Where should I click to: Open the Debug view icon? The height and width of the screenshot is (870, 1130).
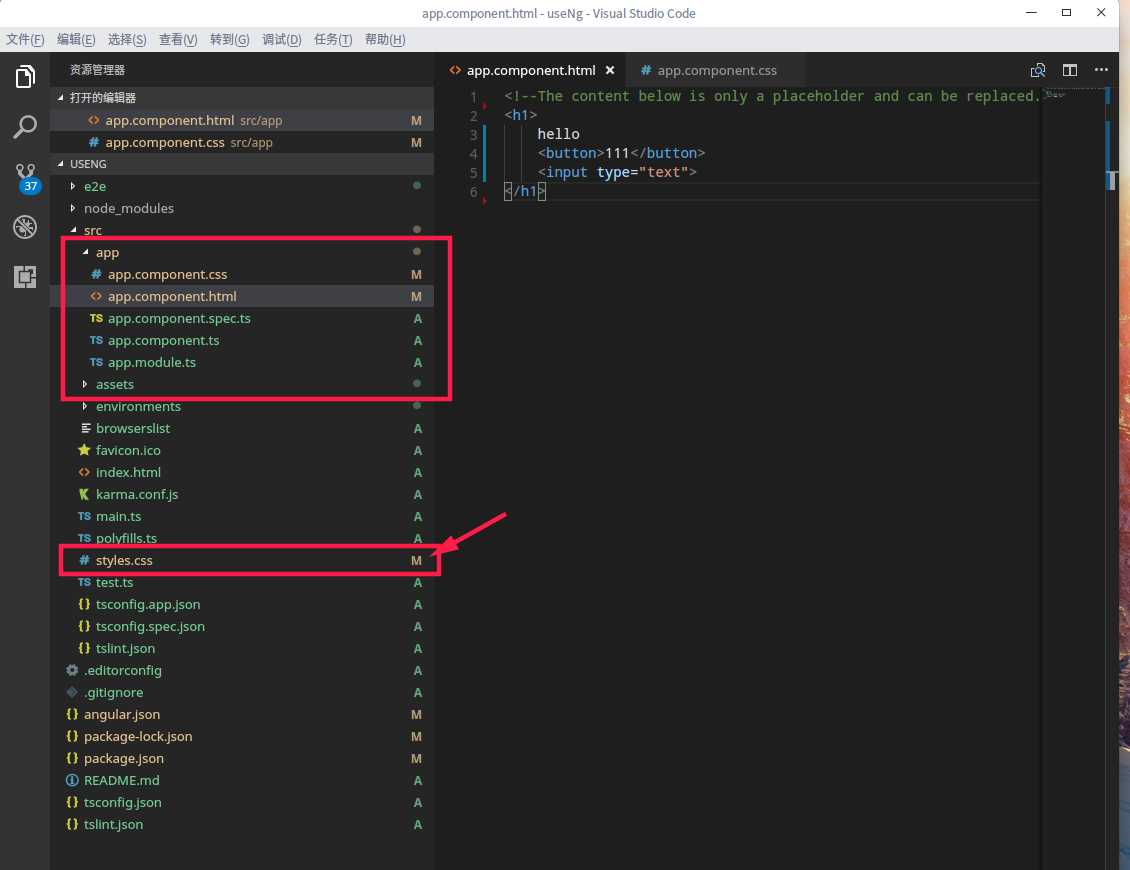tap(25, 227)
